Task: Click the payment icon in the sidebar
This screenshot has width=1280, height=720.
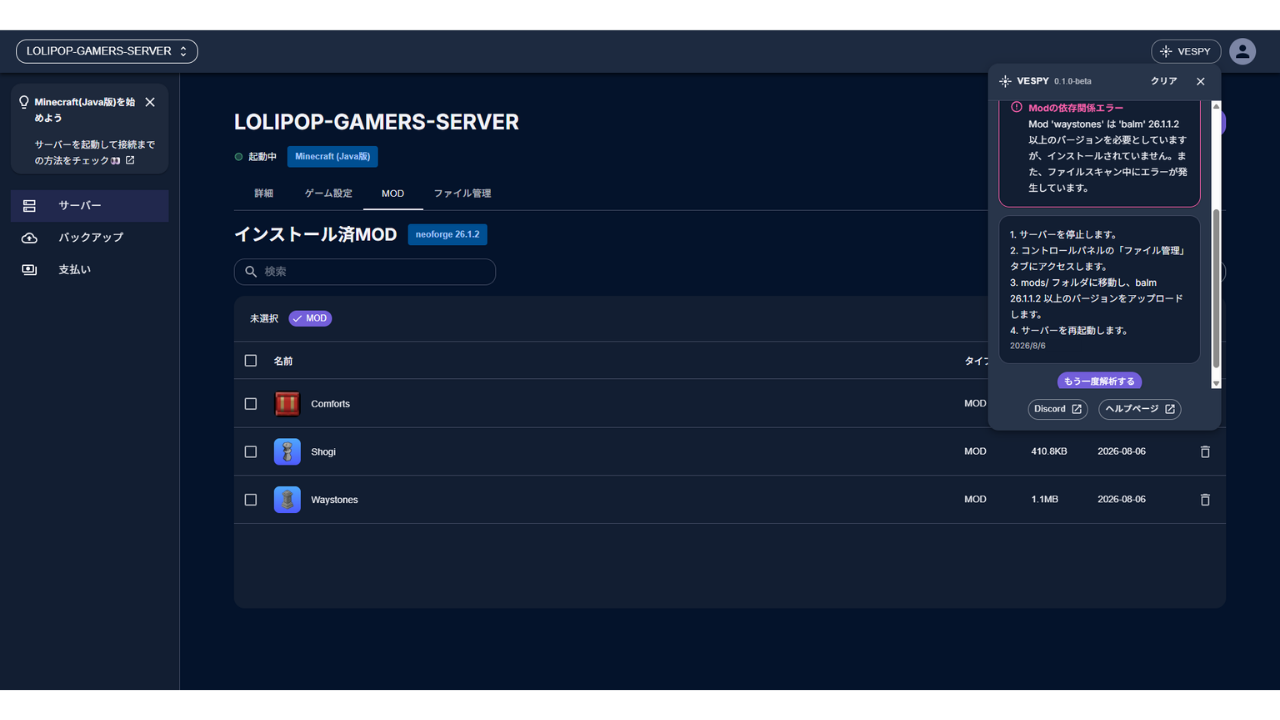Action: click(29, 270)
